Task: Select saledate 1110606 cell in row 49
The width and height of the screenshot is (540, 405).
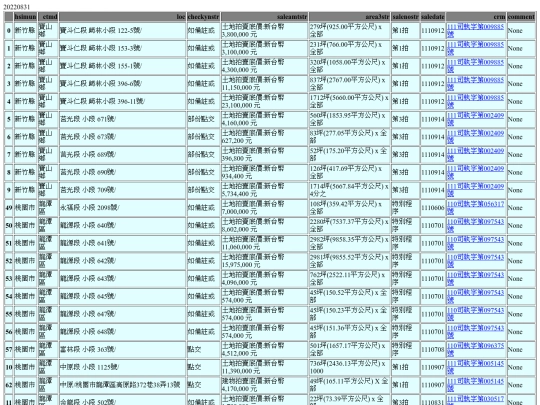Action: click(433, 208)
